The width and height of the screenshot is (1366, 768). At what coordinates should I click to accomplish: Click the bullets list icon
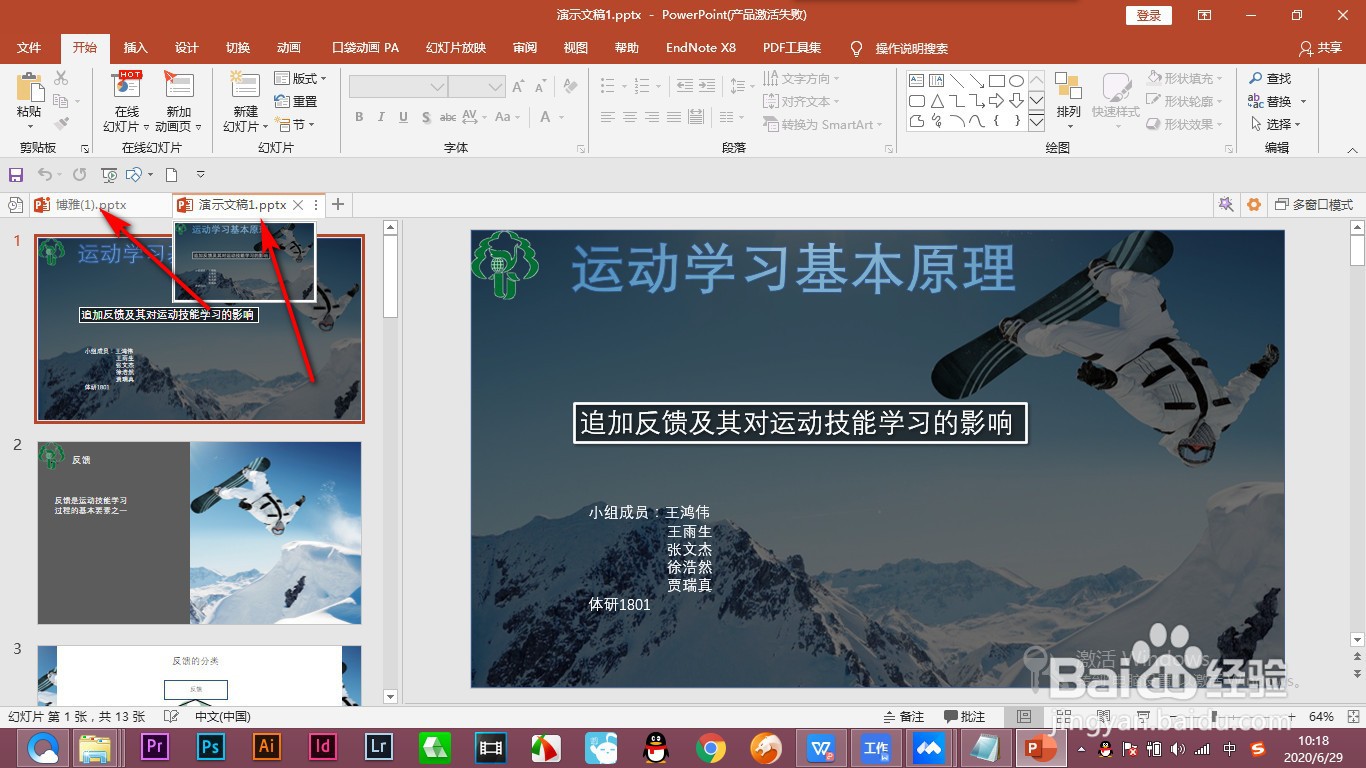[608, 87]
